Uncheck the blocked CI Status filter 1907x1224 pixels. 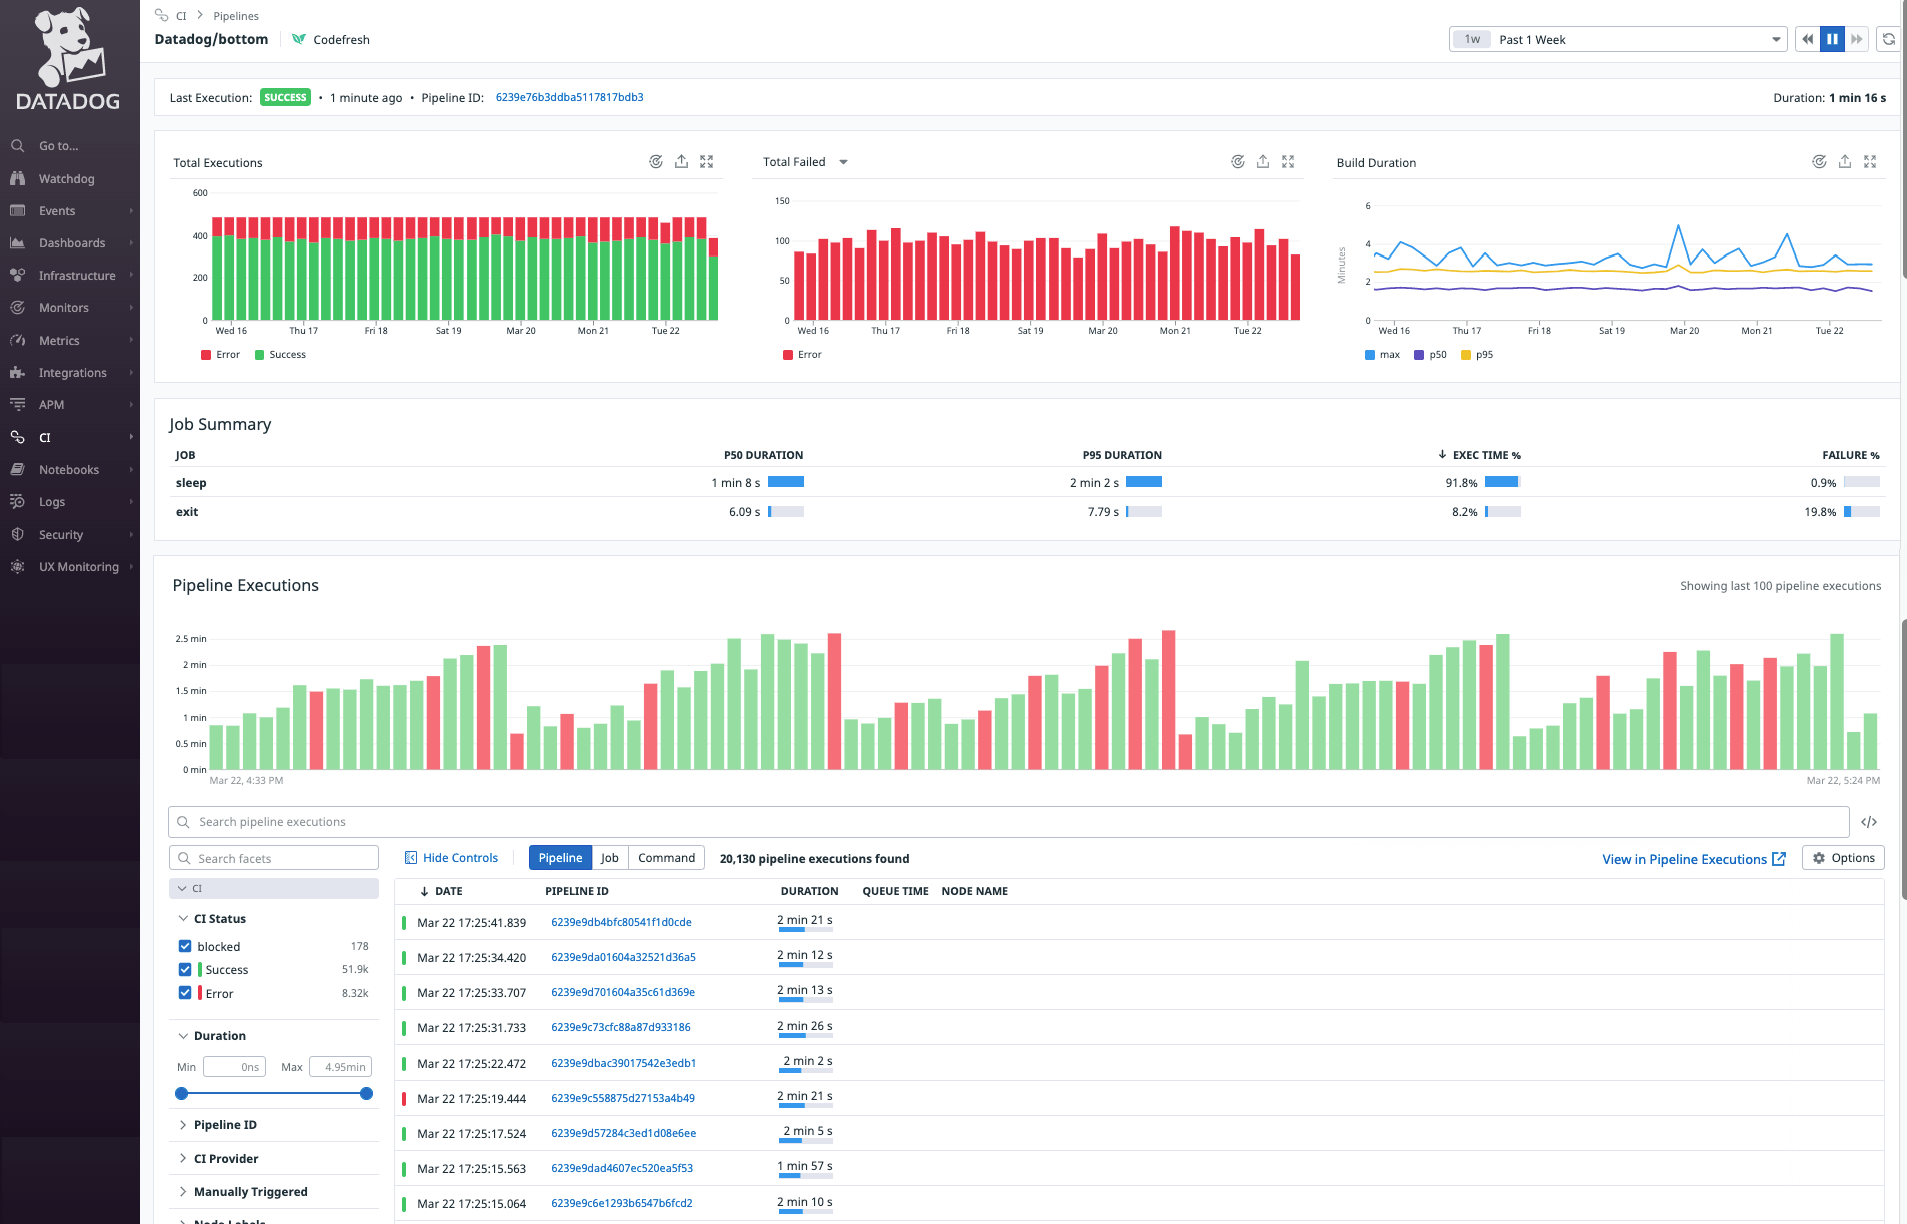[185, 945]
